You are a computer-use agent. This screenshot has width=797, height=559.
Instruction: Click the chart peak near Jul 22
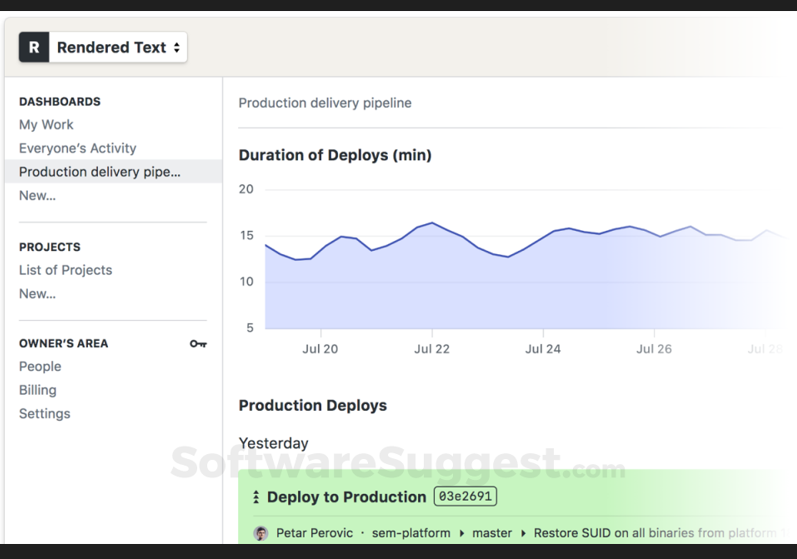[x=432, y=223]
